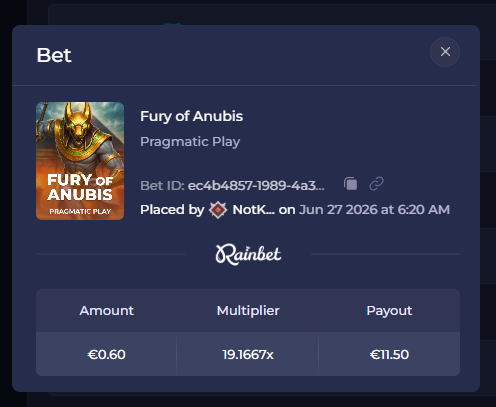496x407 pixels.
Task: Click the red diamond rank badge
Action: tap(218, 210)
